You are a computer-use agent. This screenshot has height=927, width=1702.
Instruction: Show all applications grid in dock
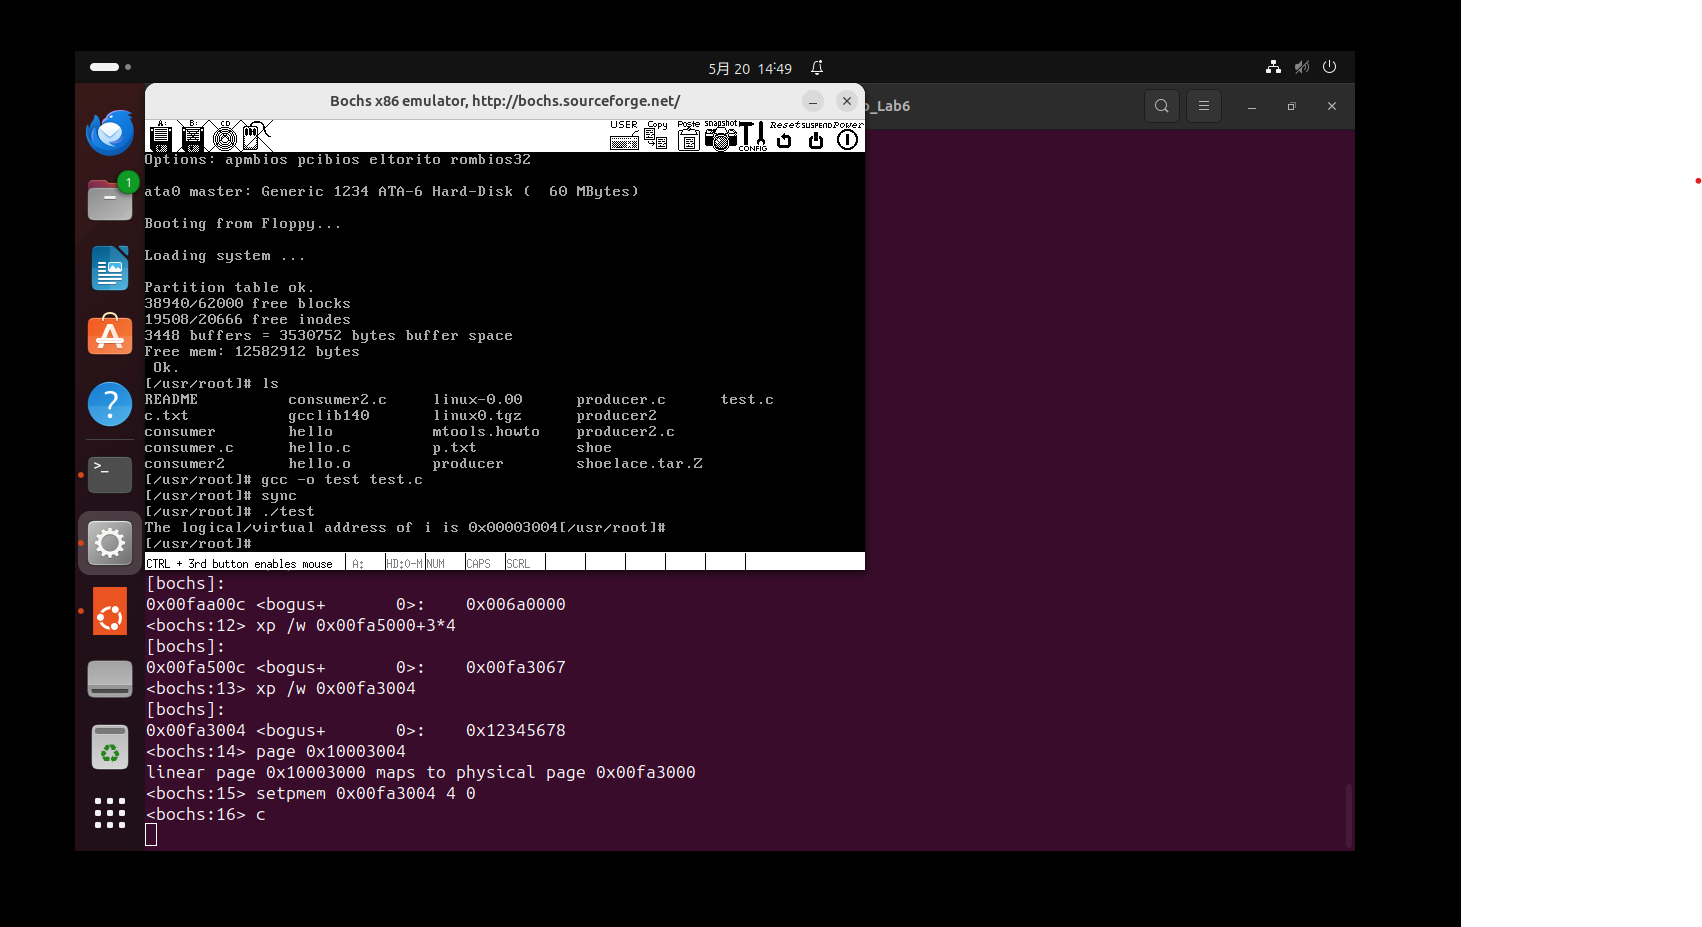coord(110,813)
